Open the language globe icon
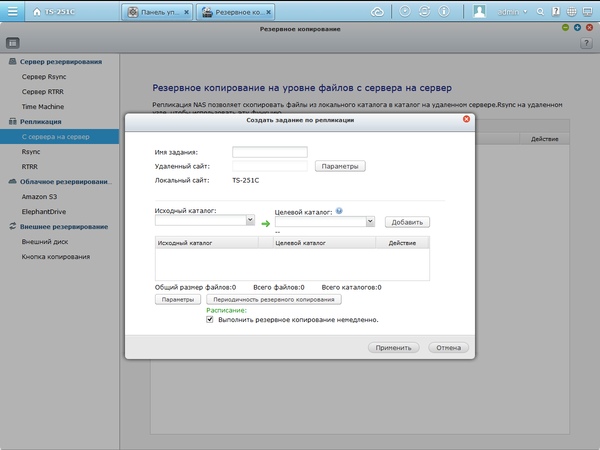 pyautogui.click(x=571, y=12)
